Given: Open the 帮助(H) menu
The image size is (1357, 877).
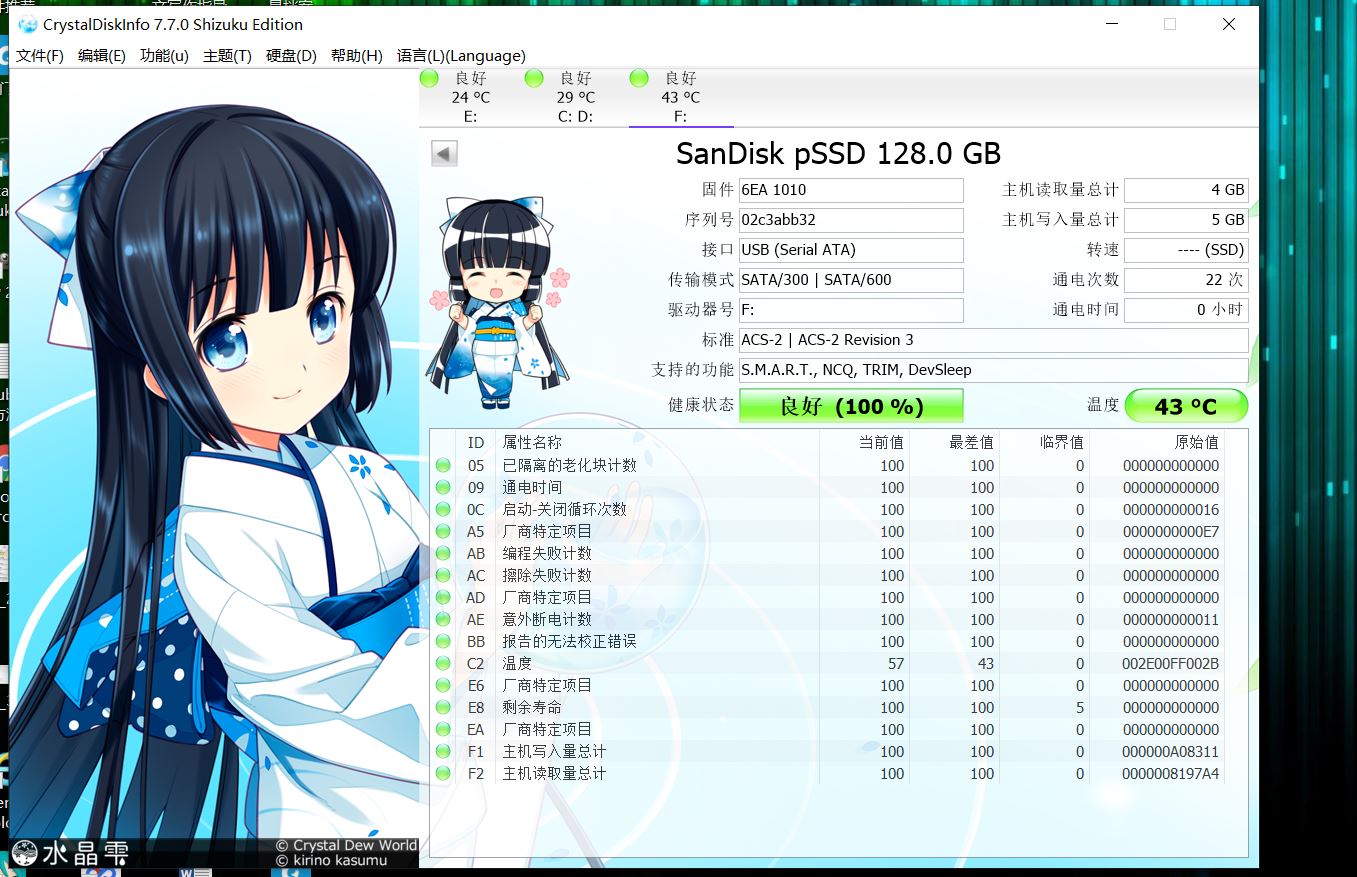Looking at the screenshot, I should click(x=357, y=56).
